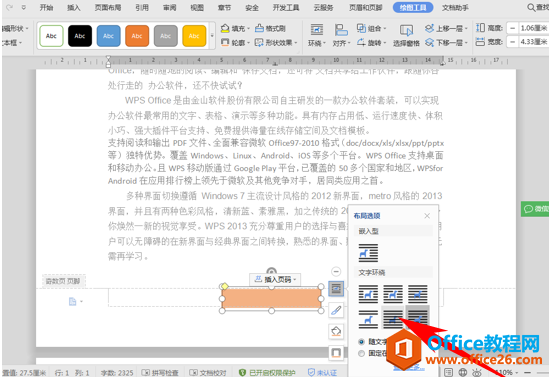549x377 pixels.
Task: Open the 对齐 align menu
Action: coord(341,35)
